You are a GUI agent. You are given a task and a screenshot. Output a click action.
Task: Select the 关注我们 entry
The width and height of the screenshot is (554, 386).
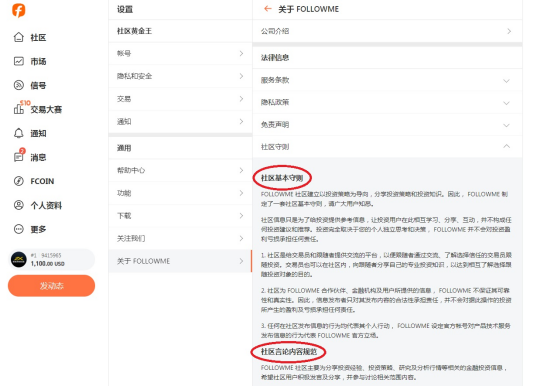pos(131,238)
